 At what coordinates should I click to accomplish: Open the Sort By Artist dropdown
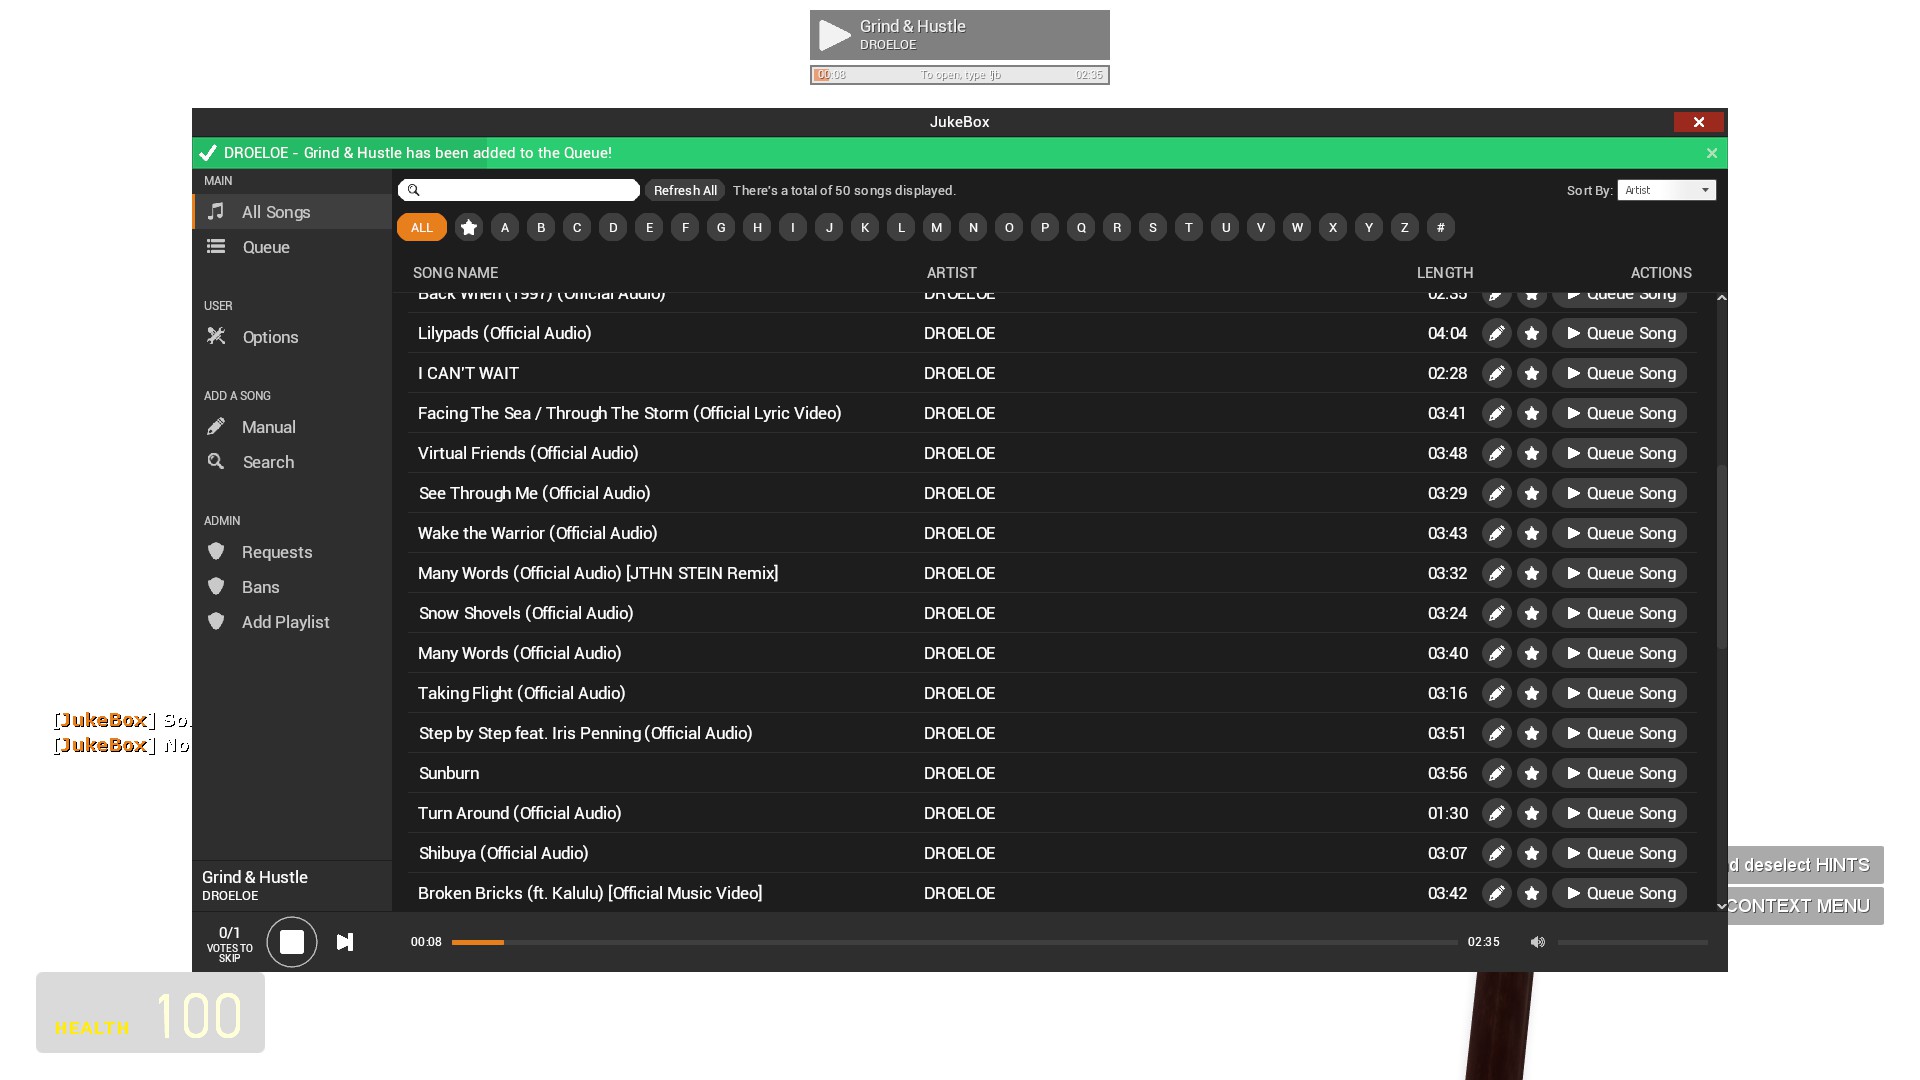click(1666, 190)
